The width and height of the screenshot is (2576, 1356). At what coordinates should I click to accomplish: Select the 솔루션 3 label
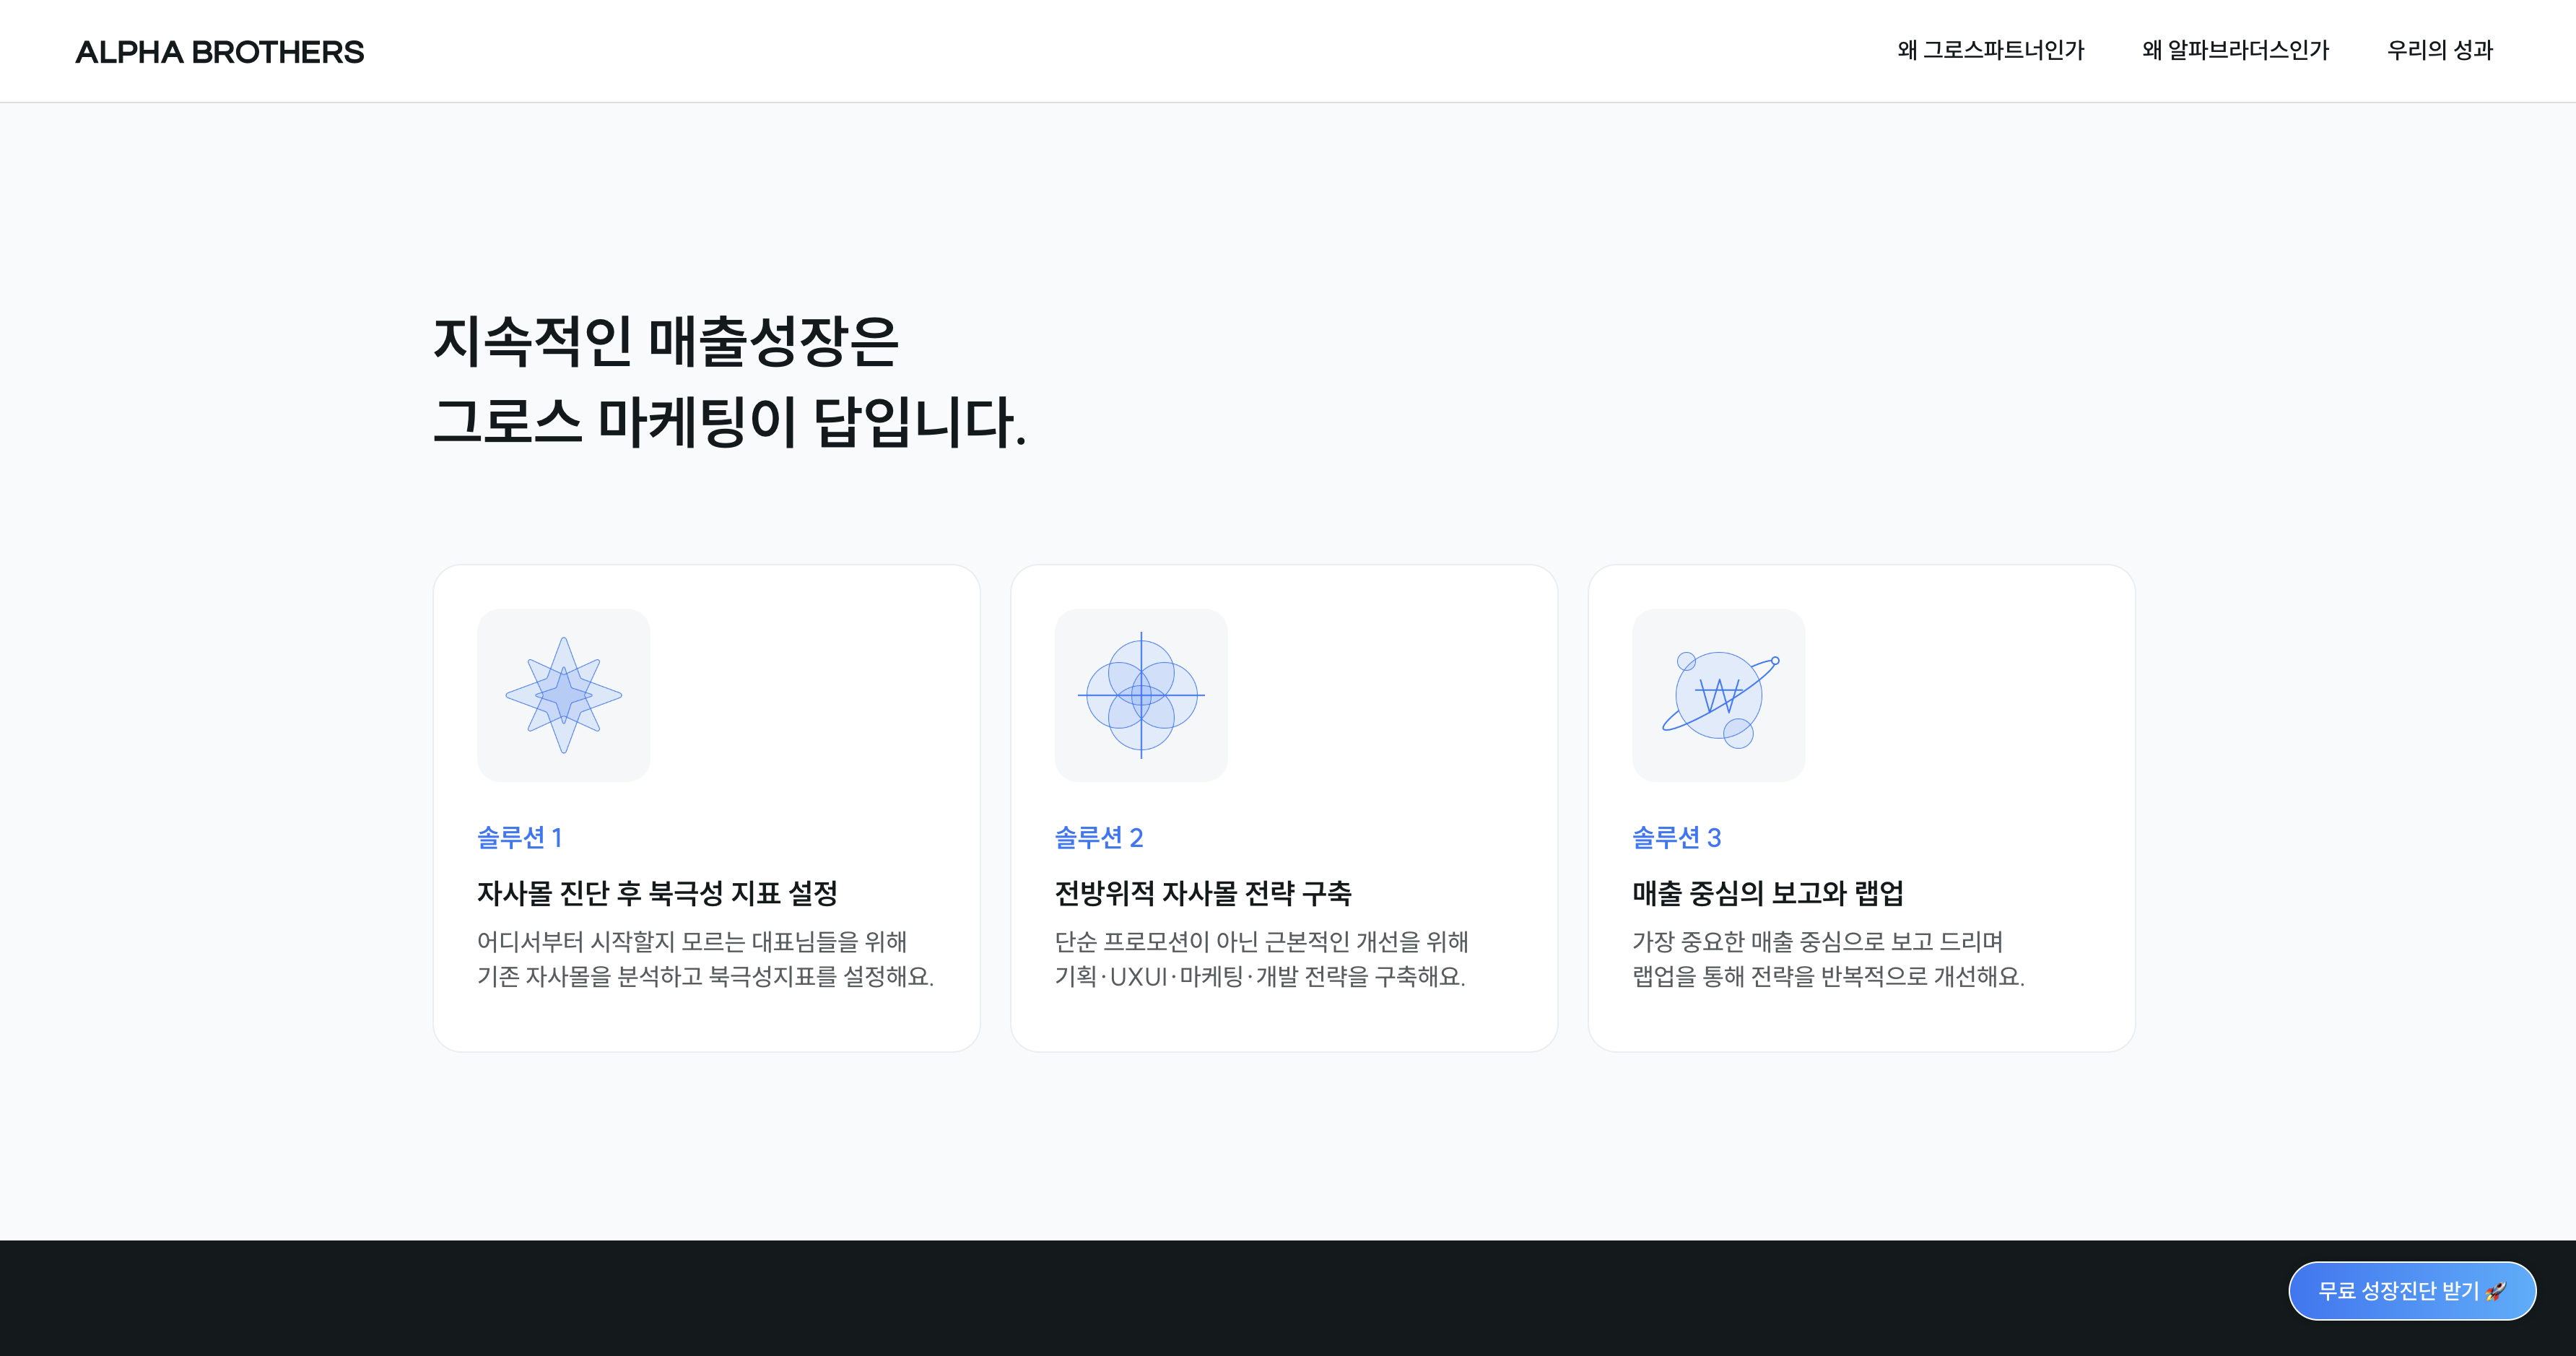(1677, 837)
